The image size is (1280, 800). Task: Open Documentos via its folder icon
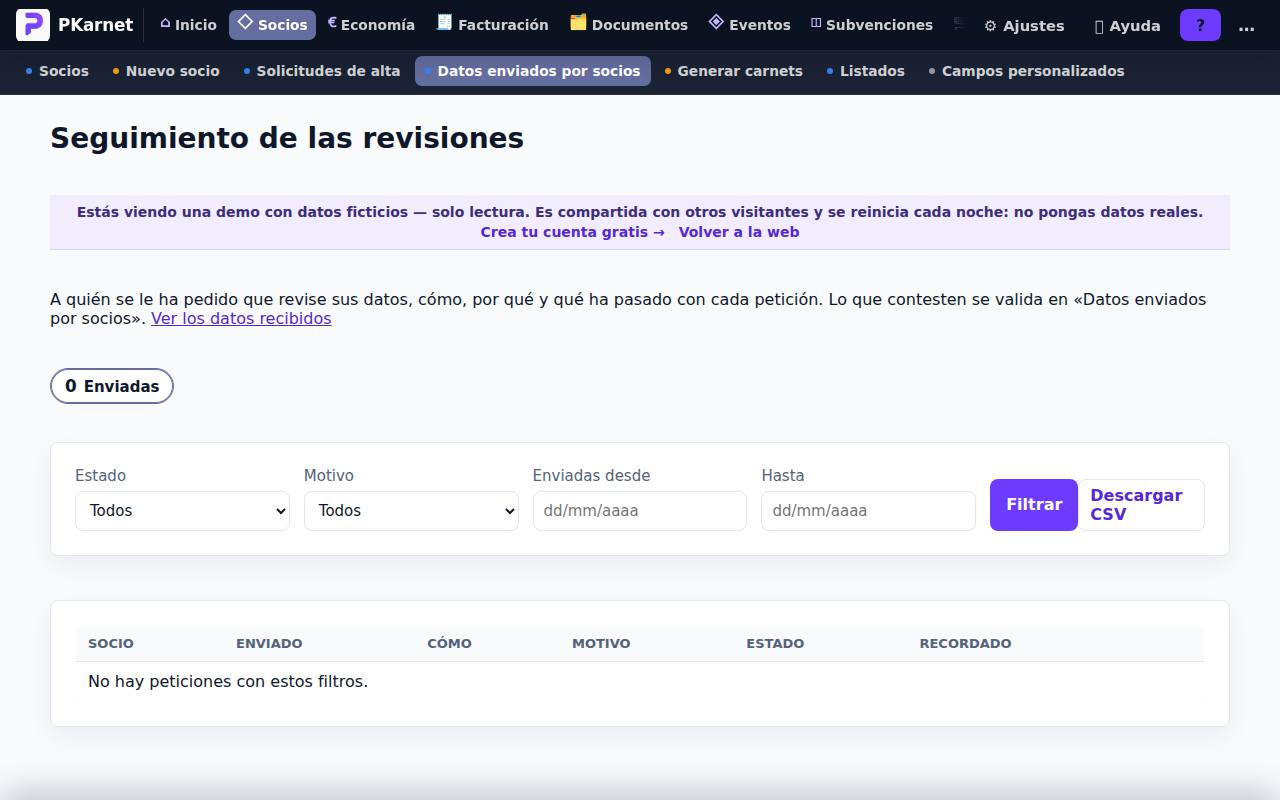tap(578, 23)
